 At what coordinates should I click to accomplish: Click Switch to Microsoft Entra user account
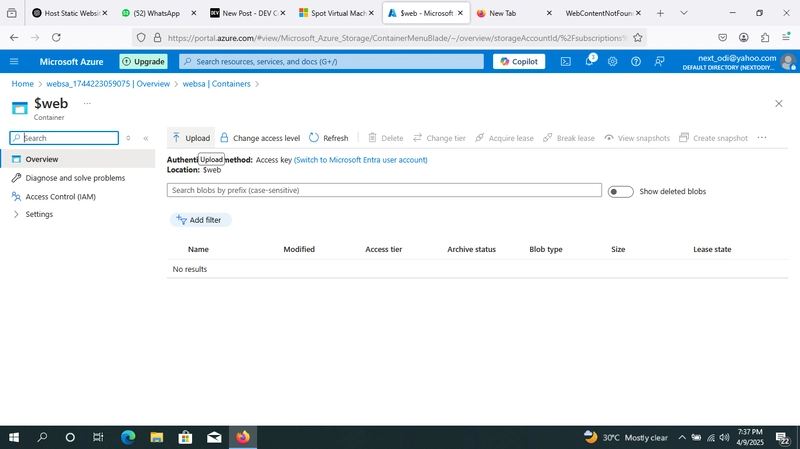[361, 160]
